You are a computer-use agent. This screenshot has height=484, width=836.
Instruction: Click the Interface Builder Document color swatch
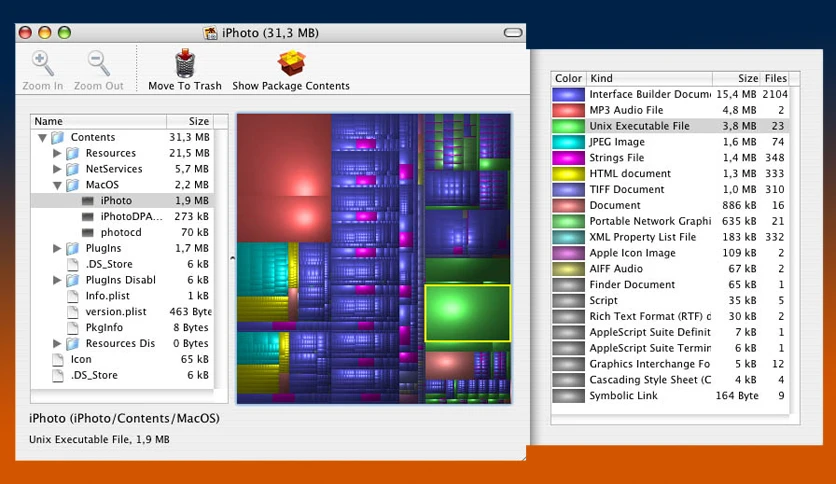click(568, 94)
